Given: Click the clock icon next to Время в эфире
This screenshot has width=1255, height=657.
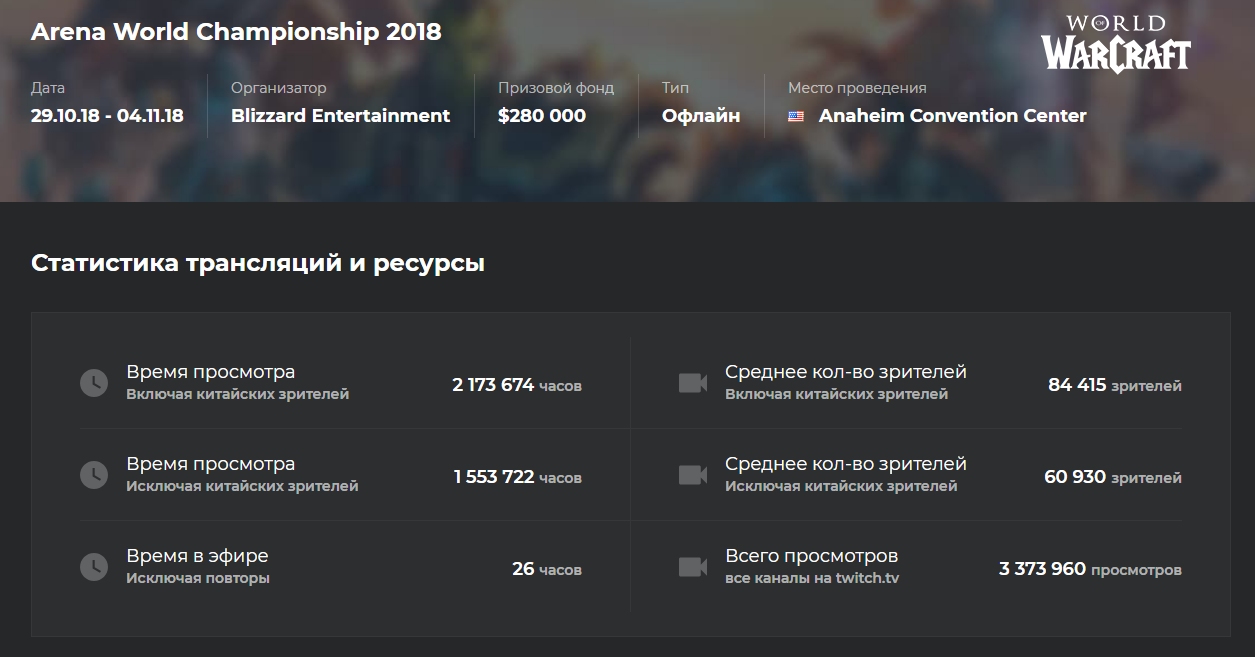Looking at the screenshot, I should tap(93, 567).
